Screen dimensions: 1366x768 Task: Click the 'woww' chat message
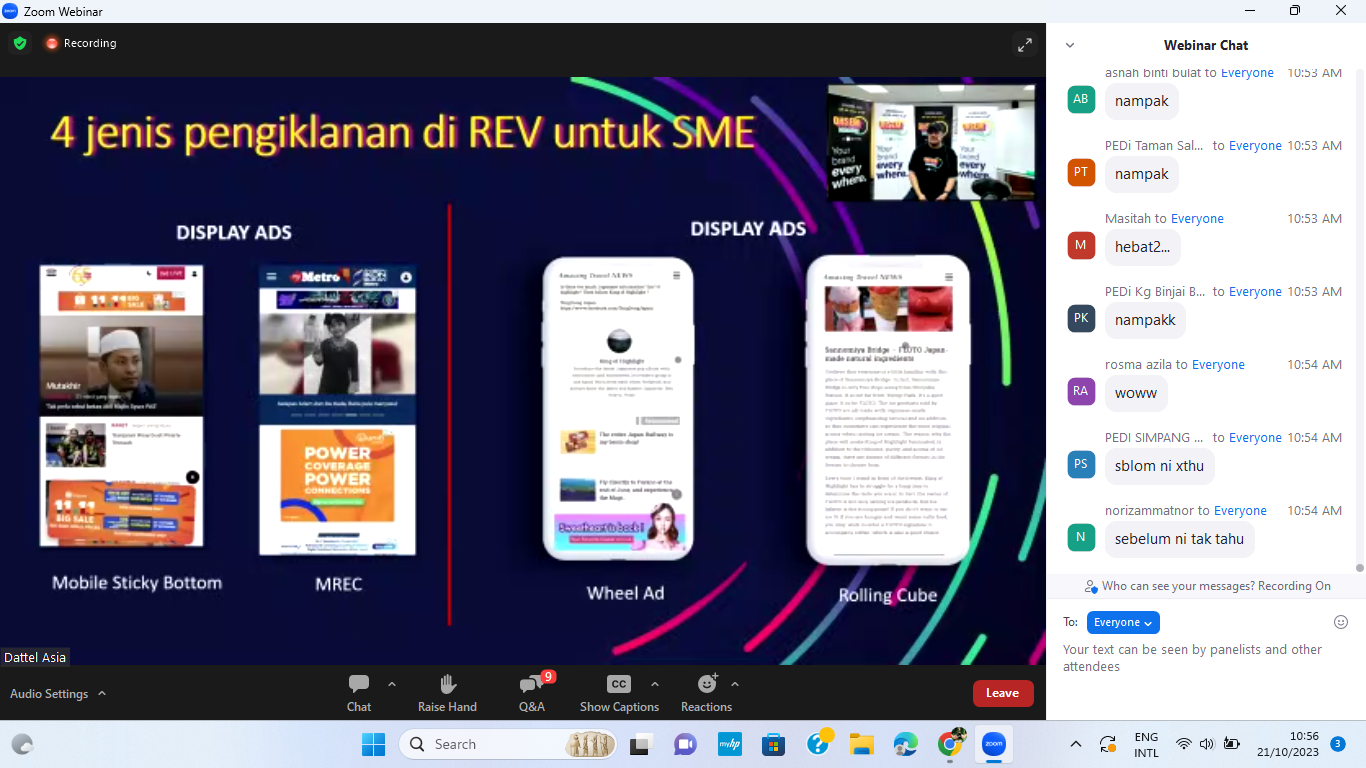click(1136, 393)
